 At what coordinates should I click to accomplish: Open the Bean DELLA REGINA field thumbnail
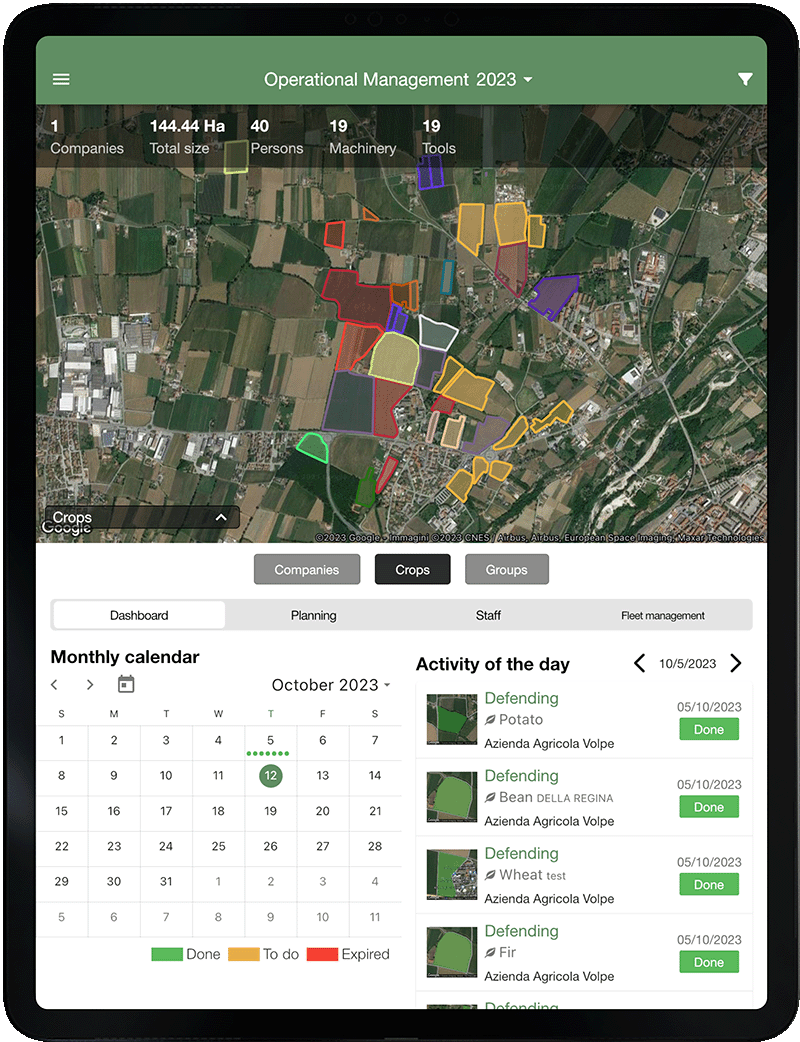[451, 796]
